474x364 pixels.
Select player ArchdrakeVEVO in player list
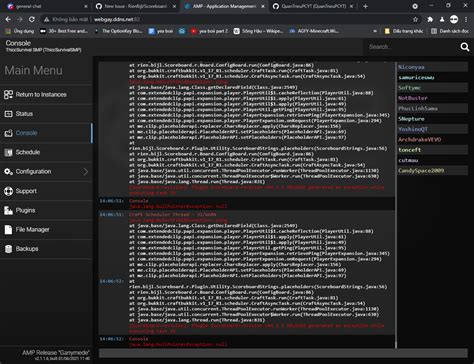[433, 140]
